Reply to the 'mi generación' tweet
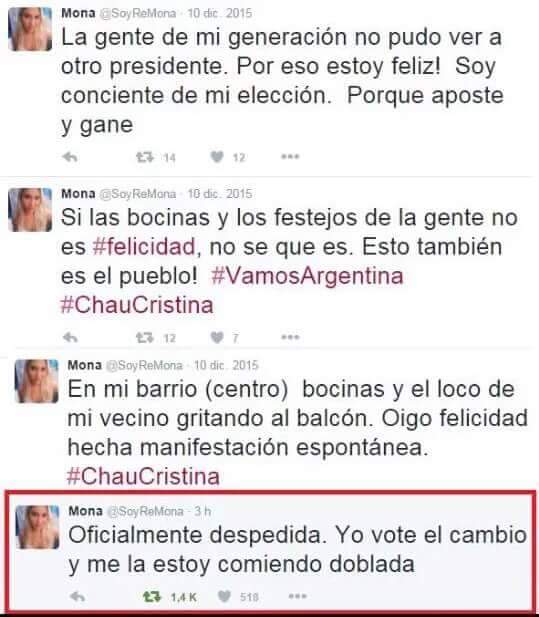This screenshot has height=617, width=539. click(70, 157)
